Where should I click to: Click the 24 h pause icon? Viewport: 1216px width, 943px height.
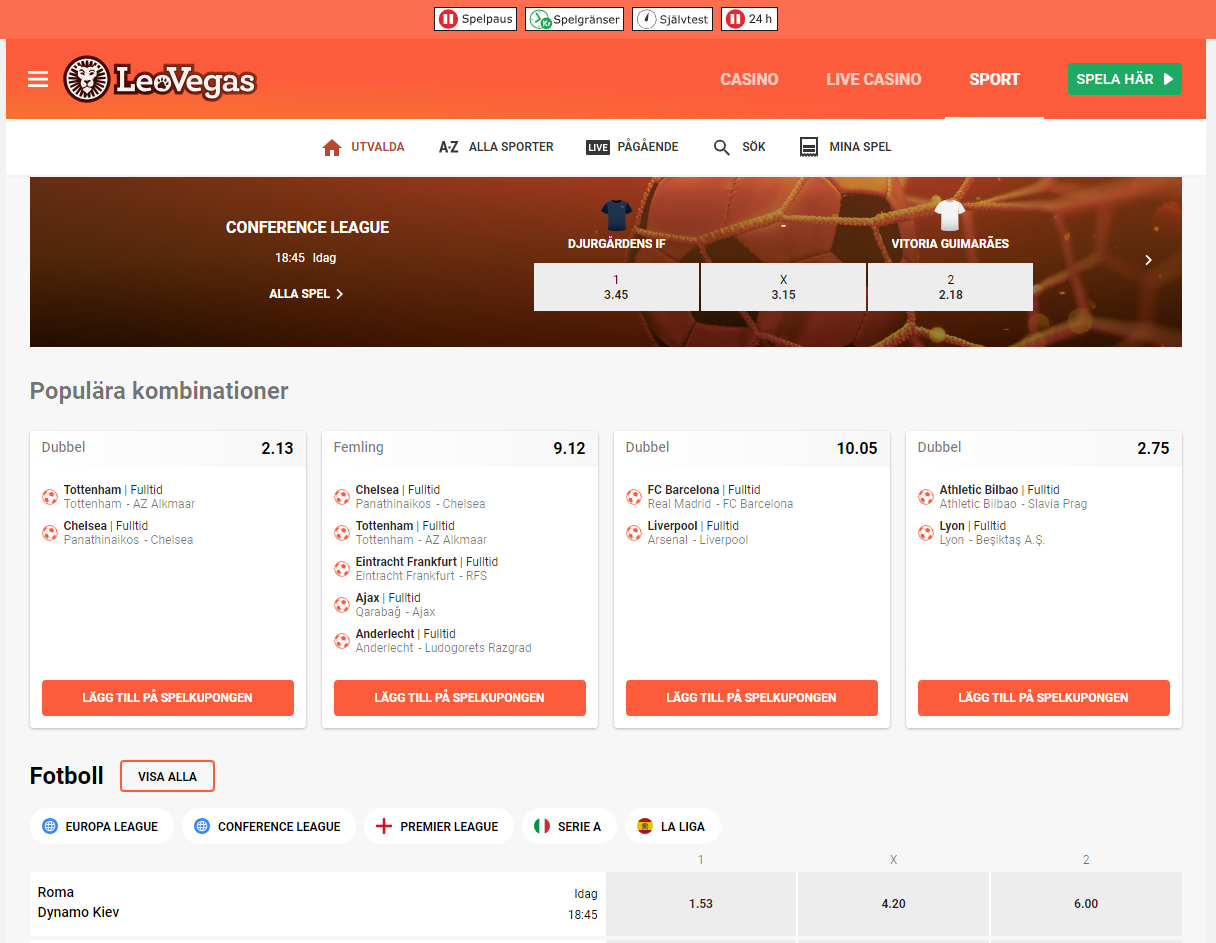point(735,19)
